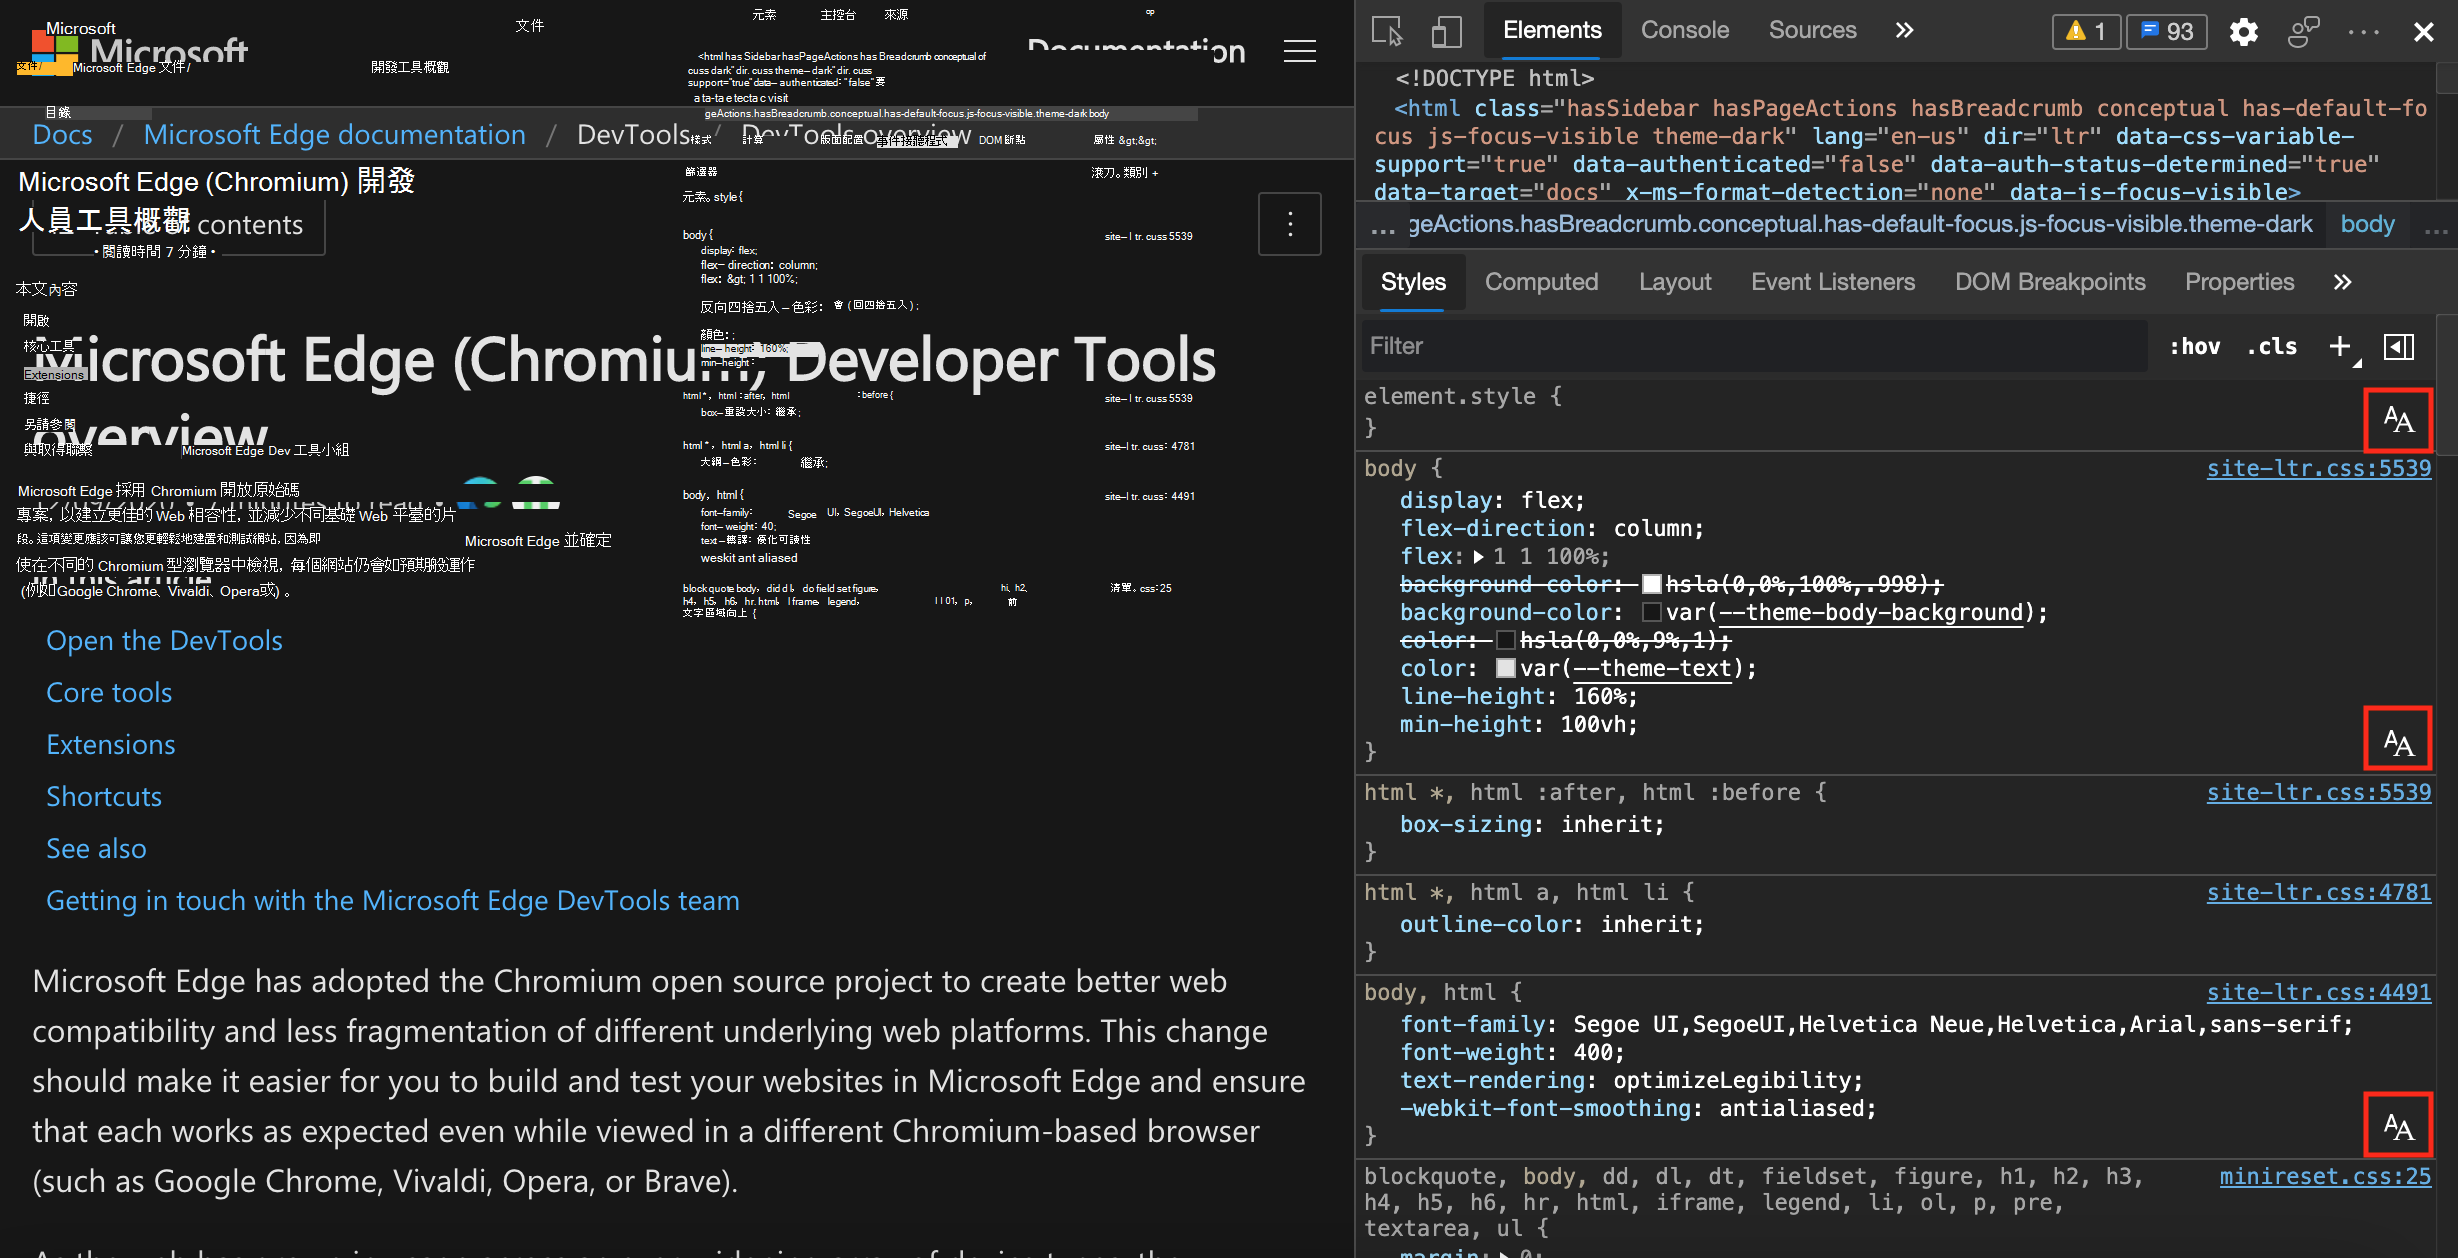Go to Core tools section link

coord(109,693)
